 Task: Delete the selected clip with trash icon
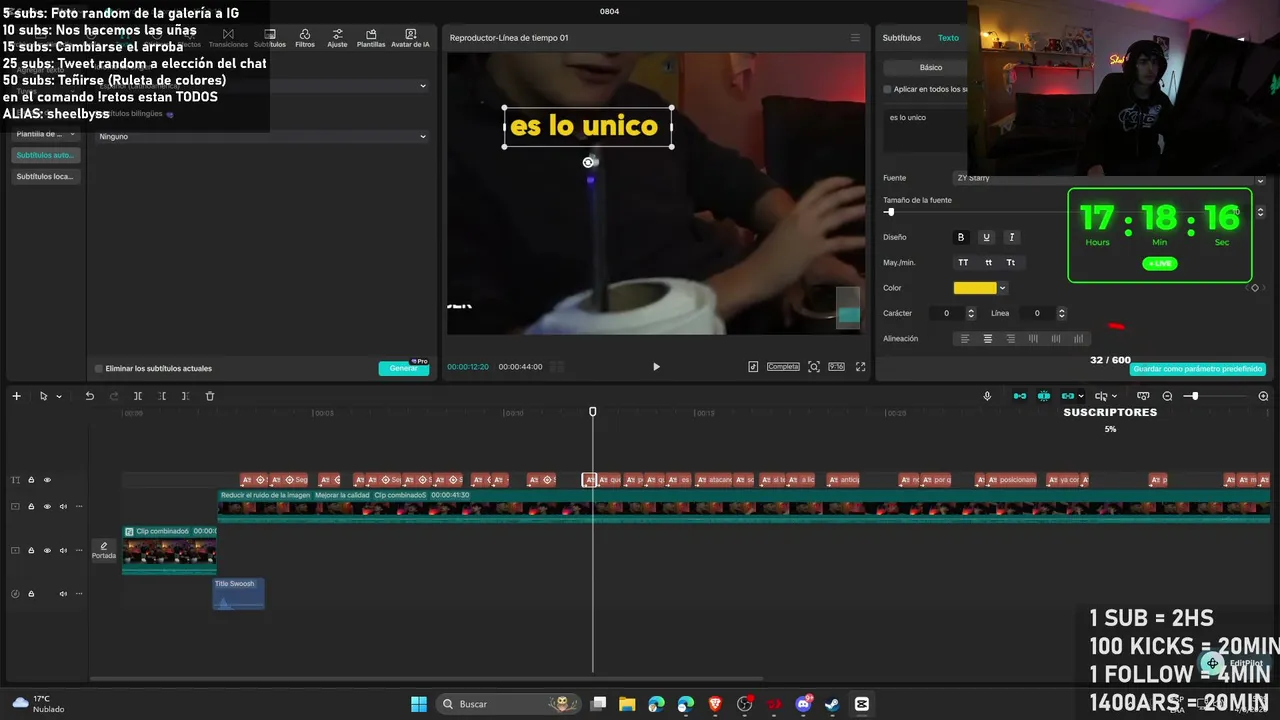coord(210,396)
